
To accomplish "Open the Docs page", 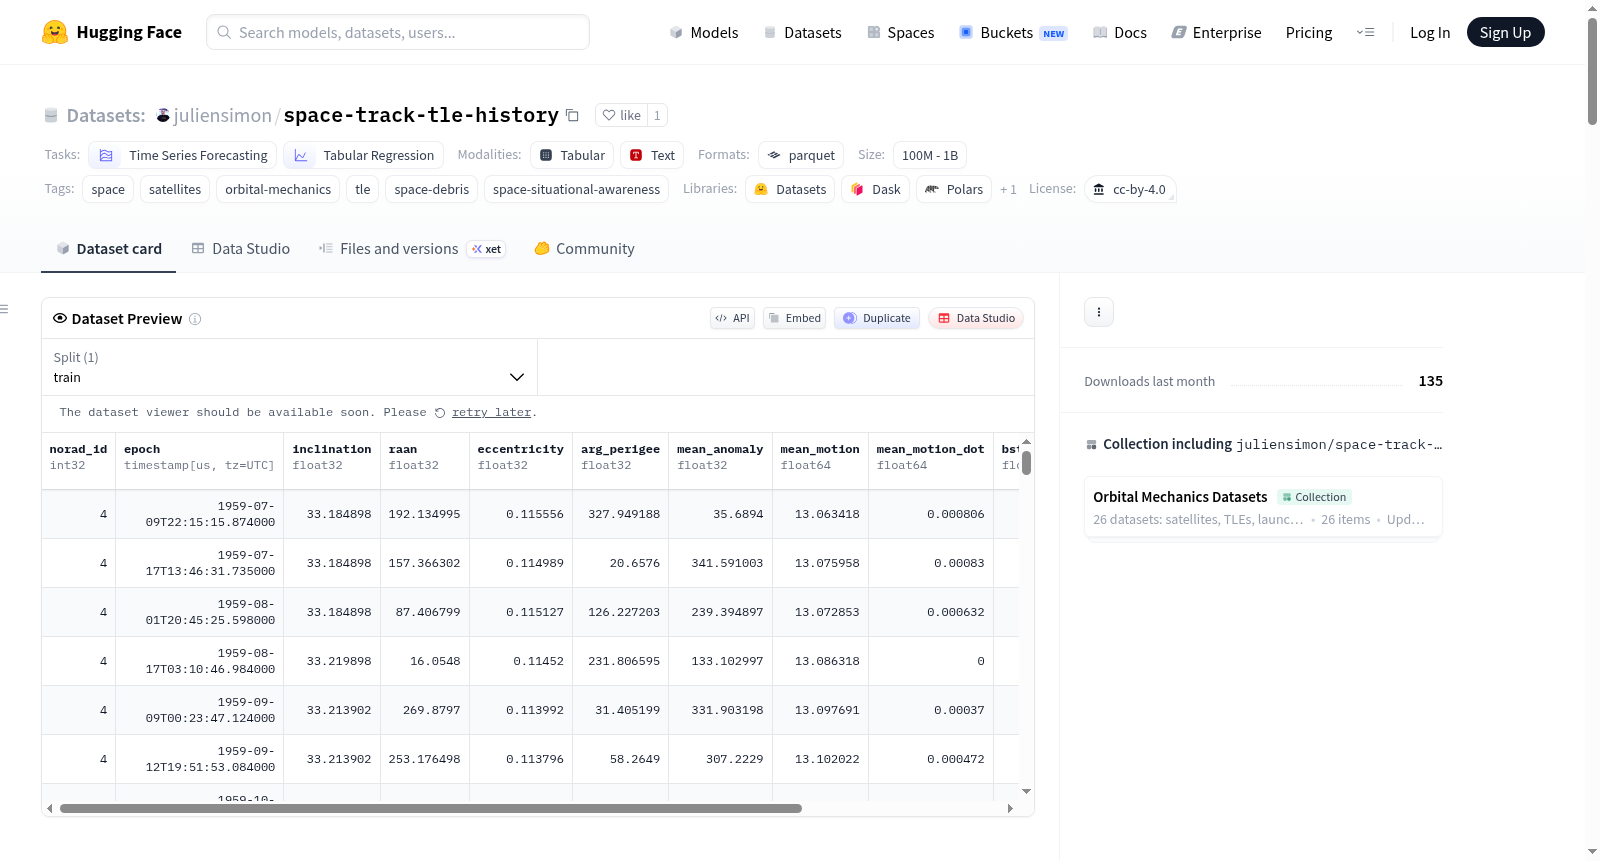I will click(1120, 32).
